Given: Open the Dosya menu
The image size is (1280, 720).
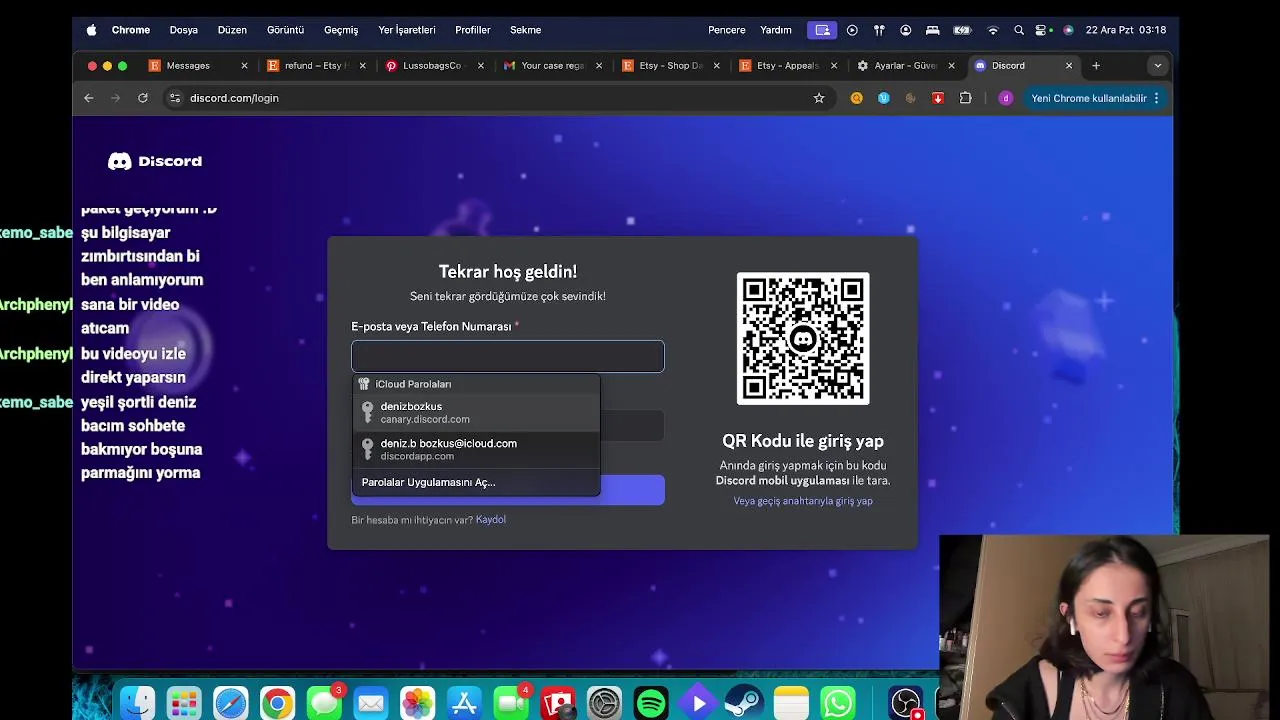Looking at the screenshot, I should click(x=184, y=30).
